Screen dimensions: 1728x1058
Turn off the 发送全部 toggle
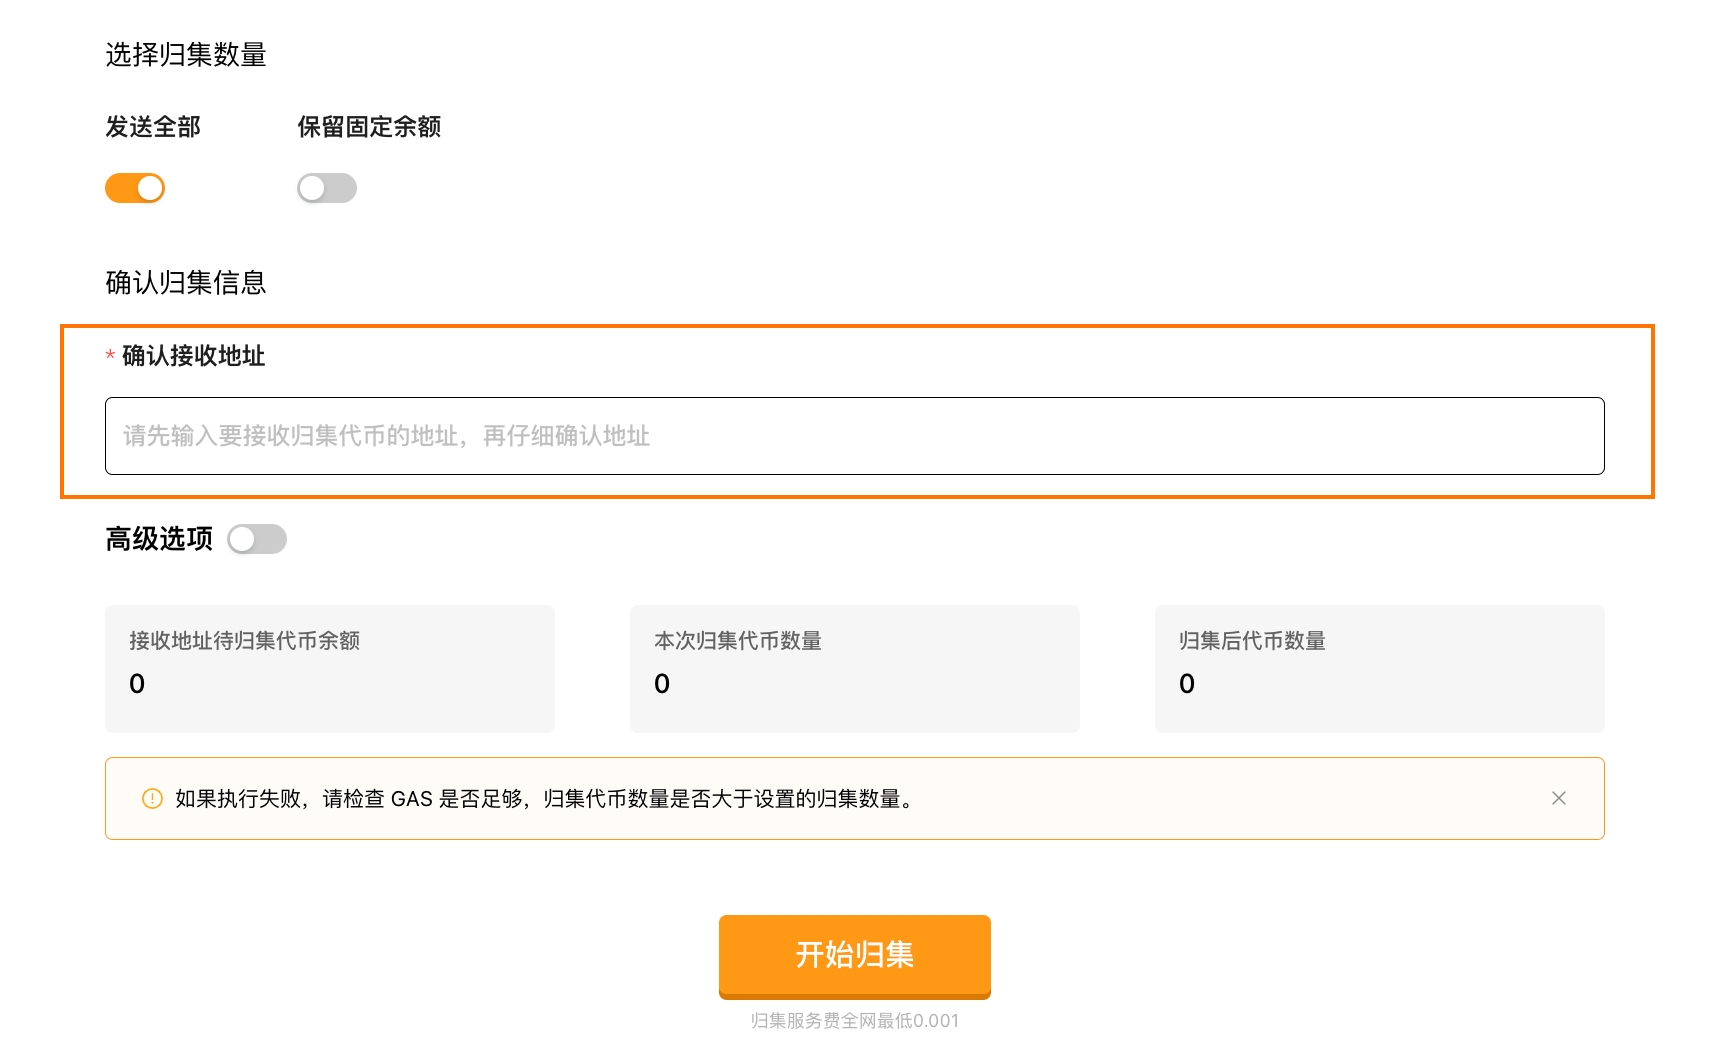pos(135,188)
